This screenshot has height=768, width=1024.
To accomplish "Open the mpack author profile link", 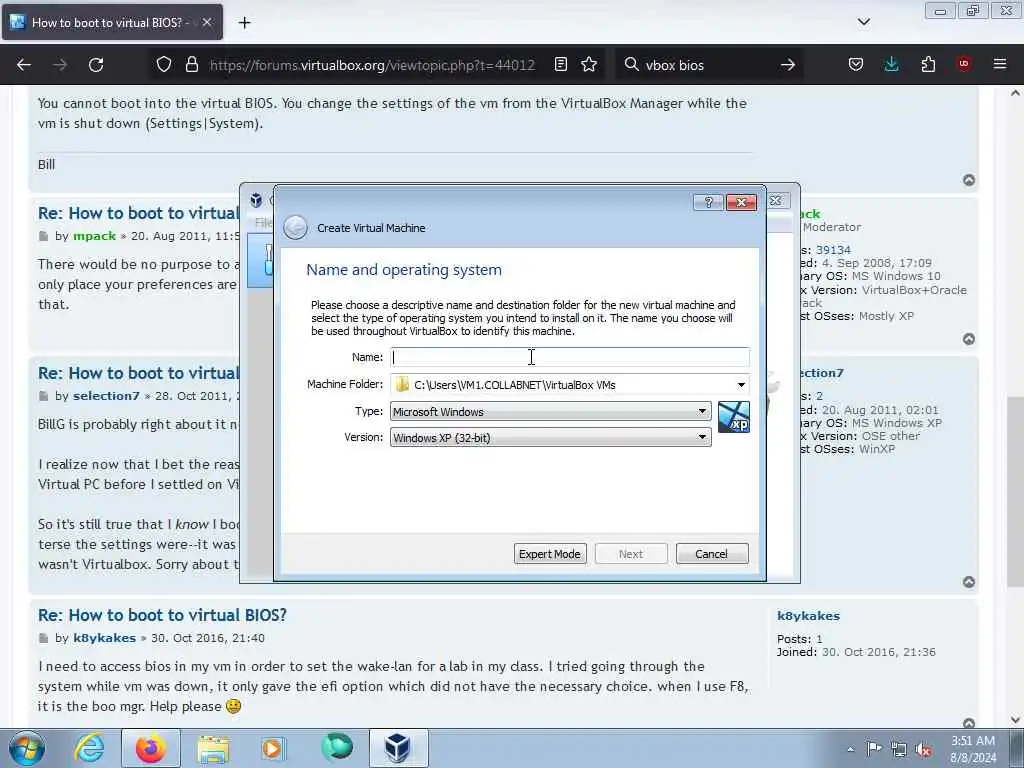I will [x=95, y=236].
